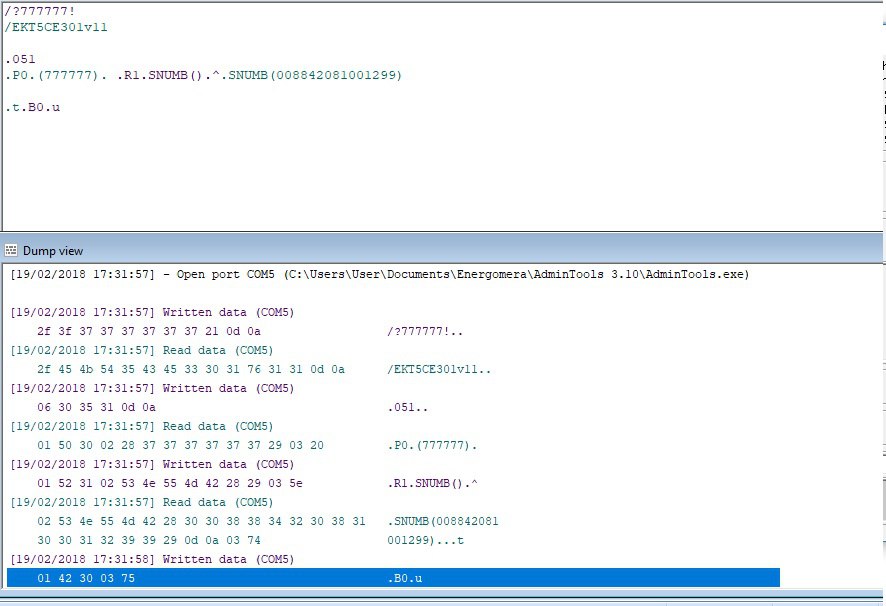Viewport: 886px width, 606px height.
Task: Click the Written data header timestamped 17:31:58
Action: tap(153, 559)
